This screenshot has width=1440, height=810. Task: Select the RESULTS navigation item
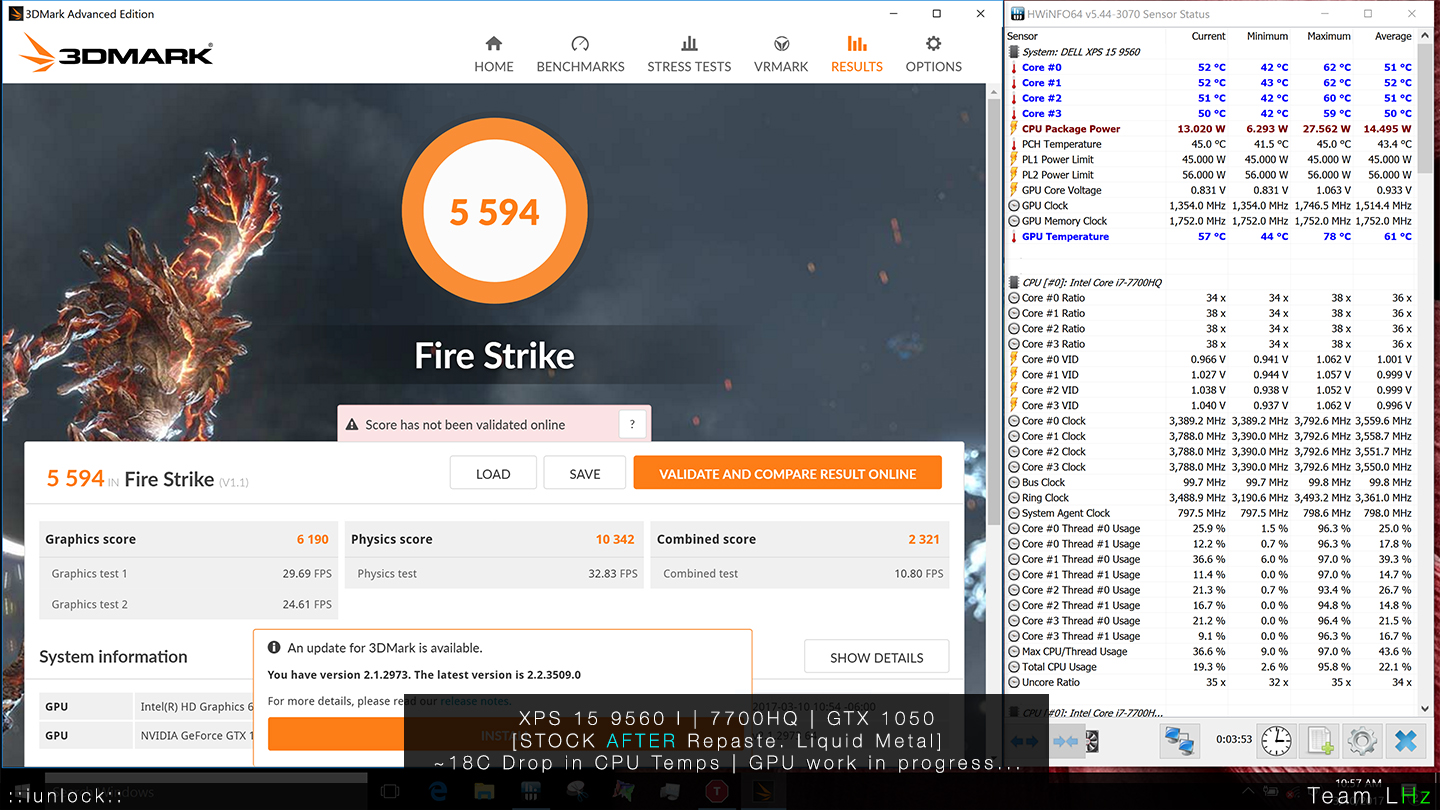tap(857, 54)
